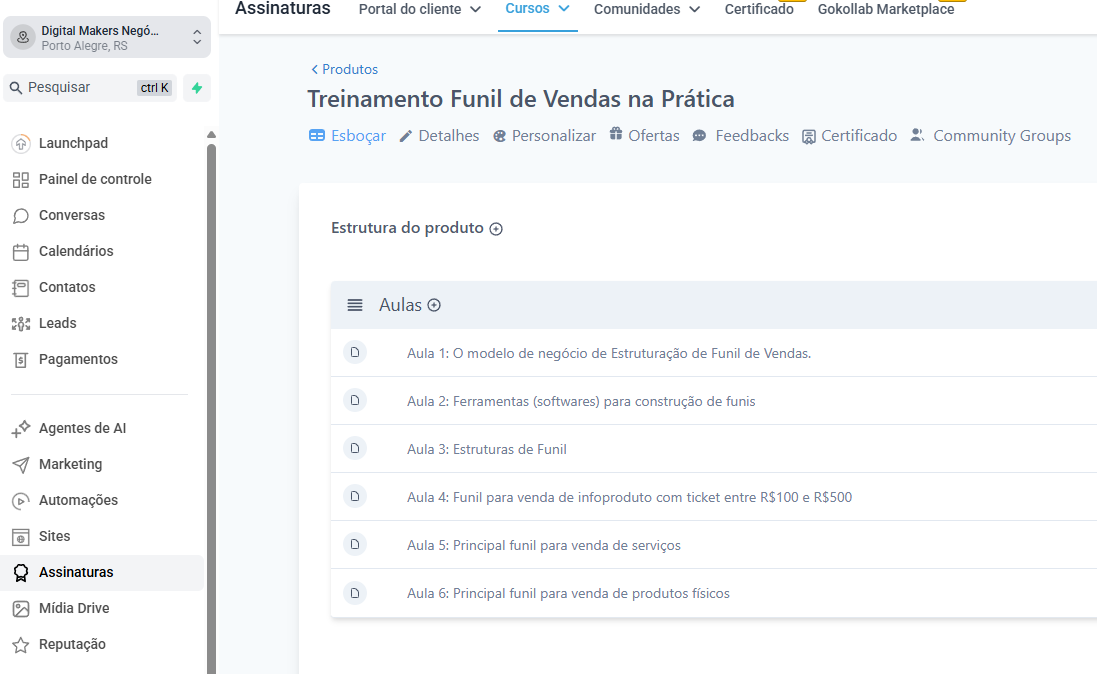Screen dimensions: 1097x674
Task: Switch to the Community Groups tab
Action: tap(991, 136)
